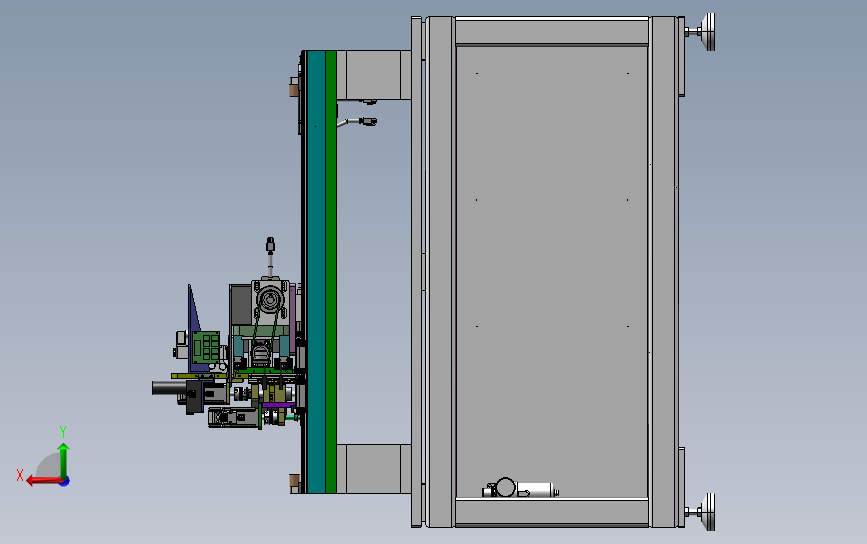Select the top-right leveling foot of the frame

pos(701,32)
